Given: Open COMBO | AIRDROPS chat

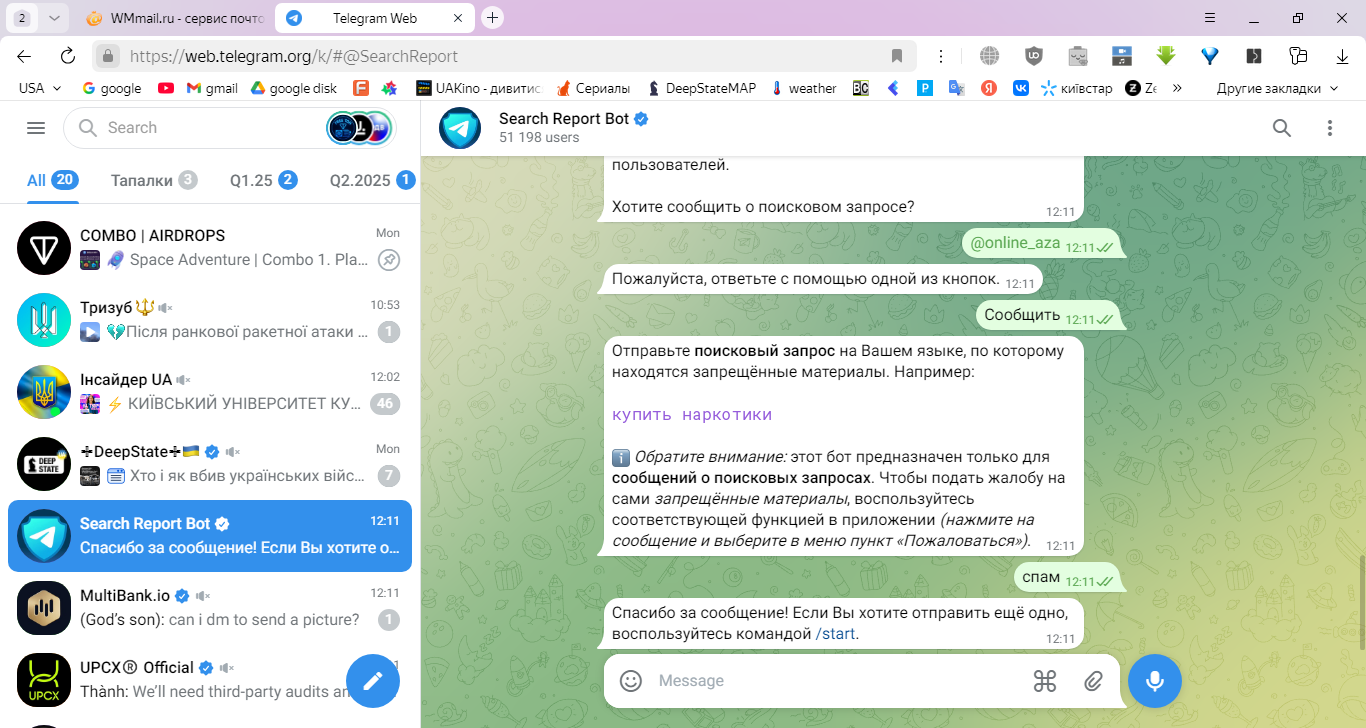Looking at the screenshot, I should coord(210,248).
